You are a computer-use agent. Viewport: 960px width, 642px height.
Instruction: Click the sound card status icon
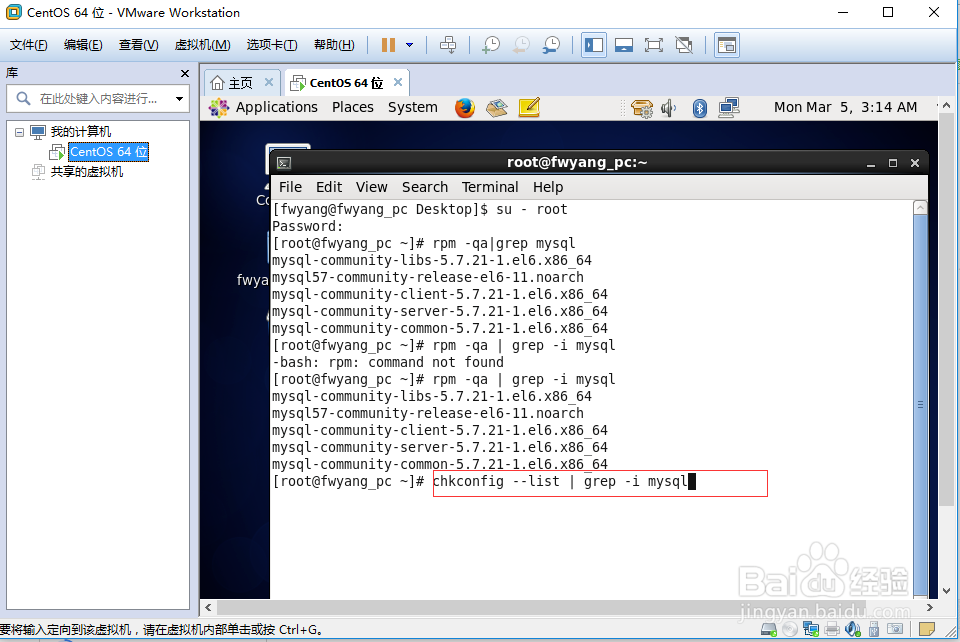[x=853, y=629]
